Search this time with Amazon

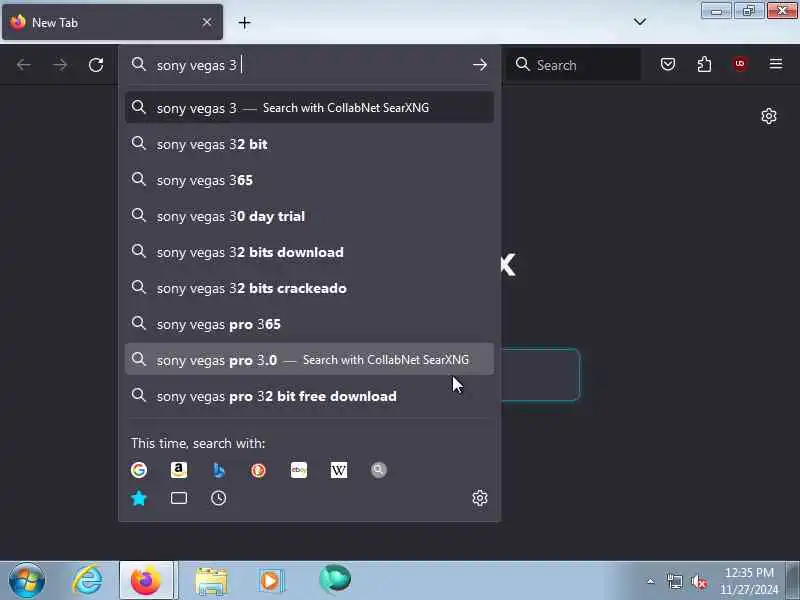point(179,470)
